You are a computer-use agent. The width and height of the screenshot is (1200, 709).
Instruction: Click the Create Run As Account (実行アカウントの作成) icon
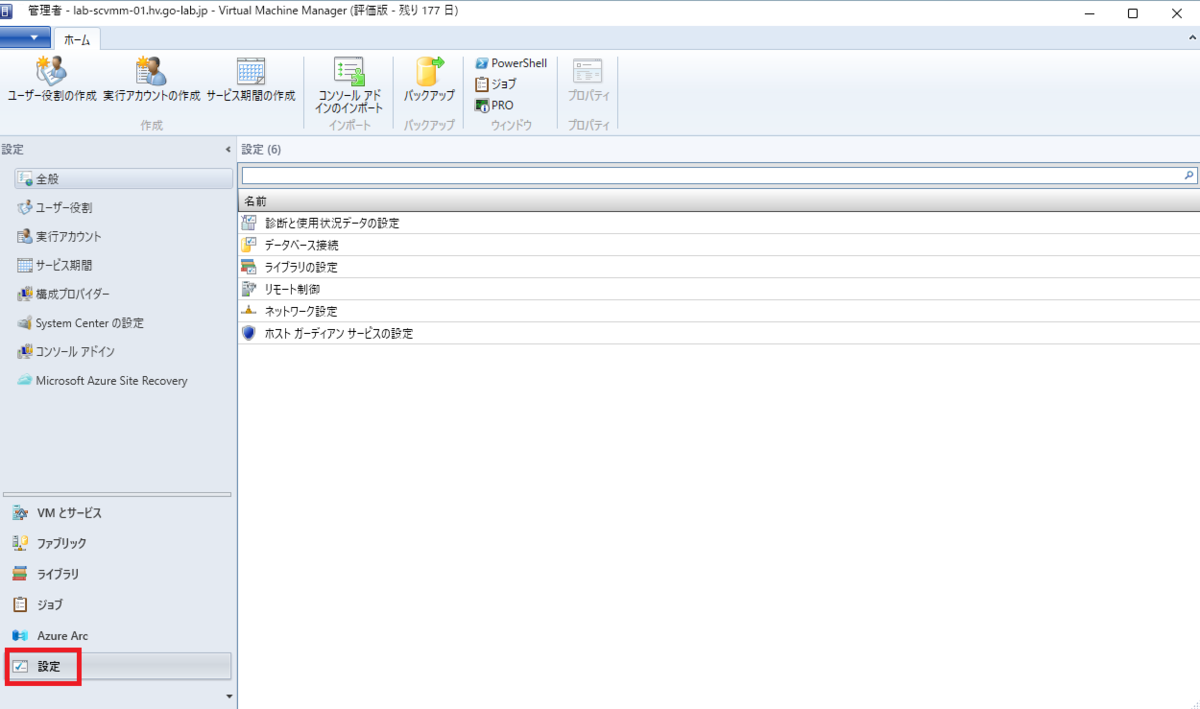tap(151, 71)
